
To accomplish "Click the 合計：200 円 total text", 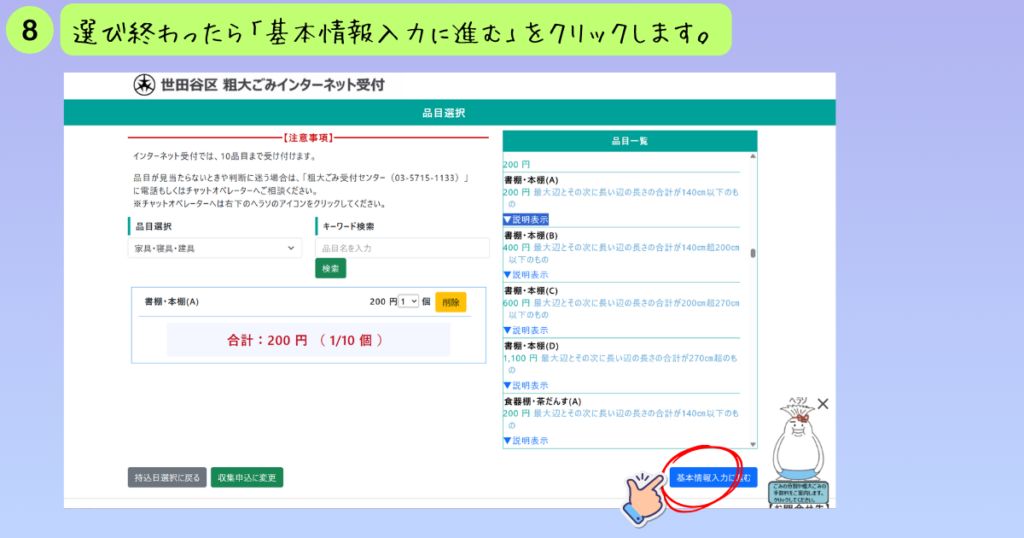I will coord(267,340).
